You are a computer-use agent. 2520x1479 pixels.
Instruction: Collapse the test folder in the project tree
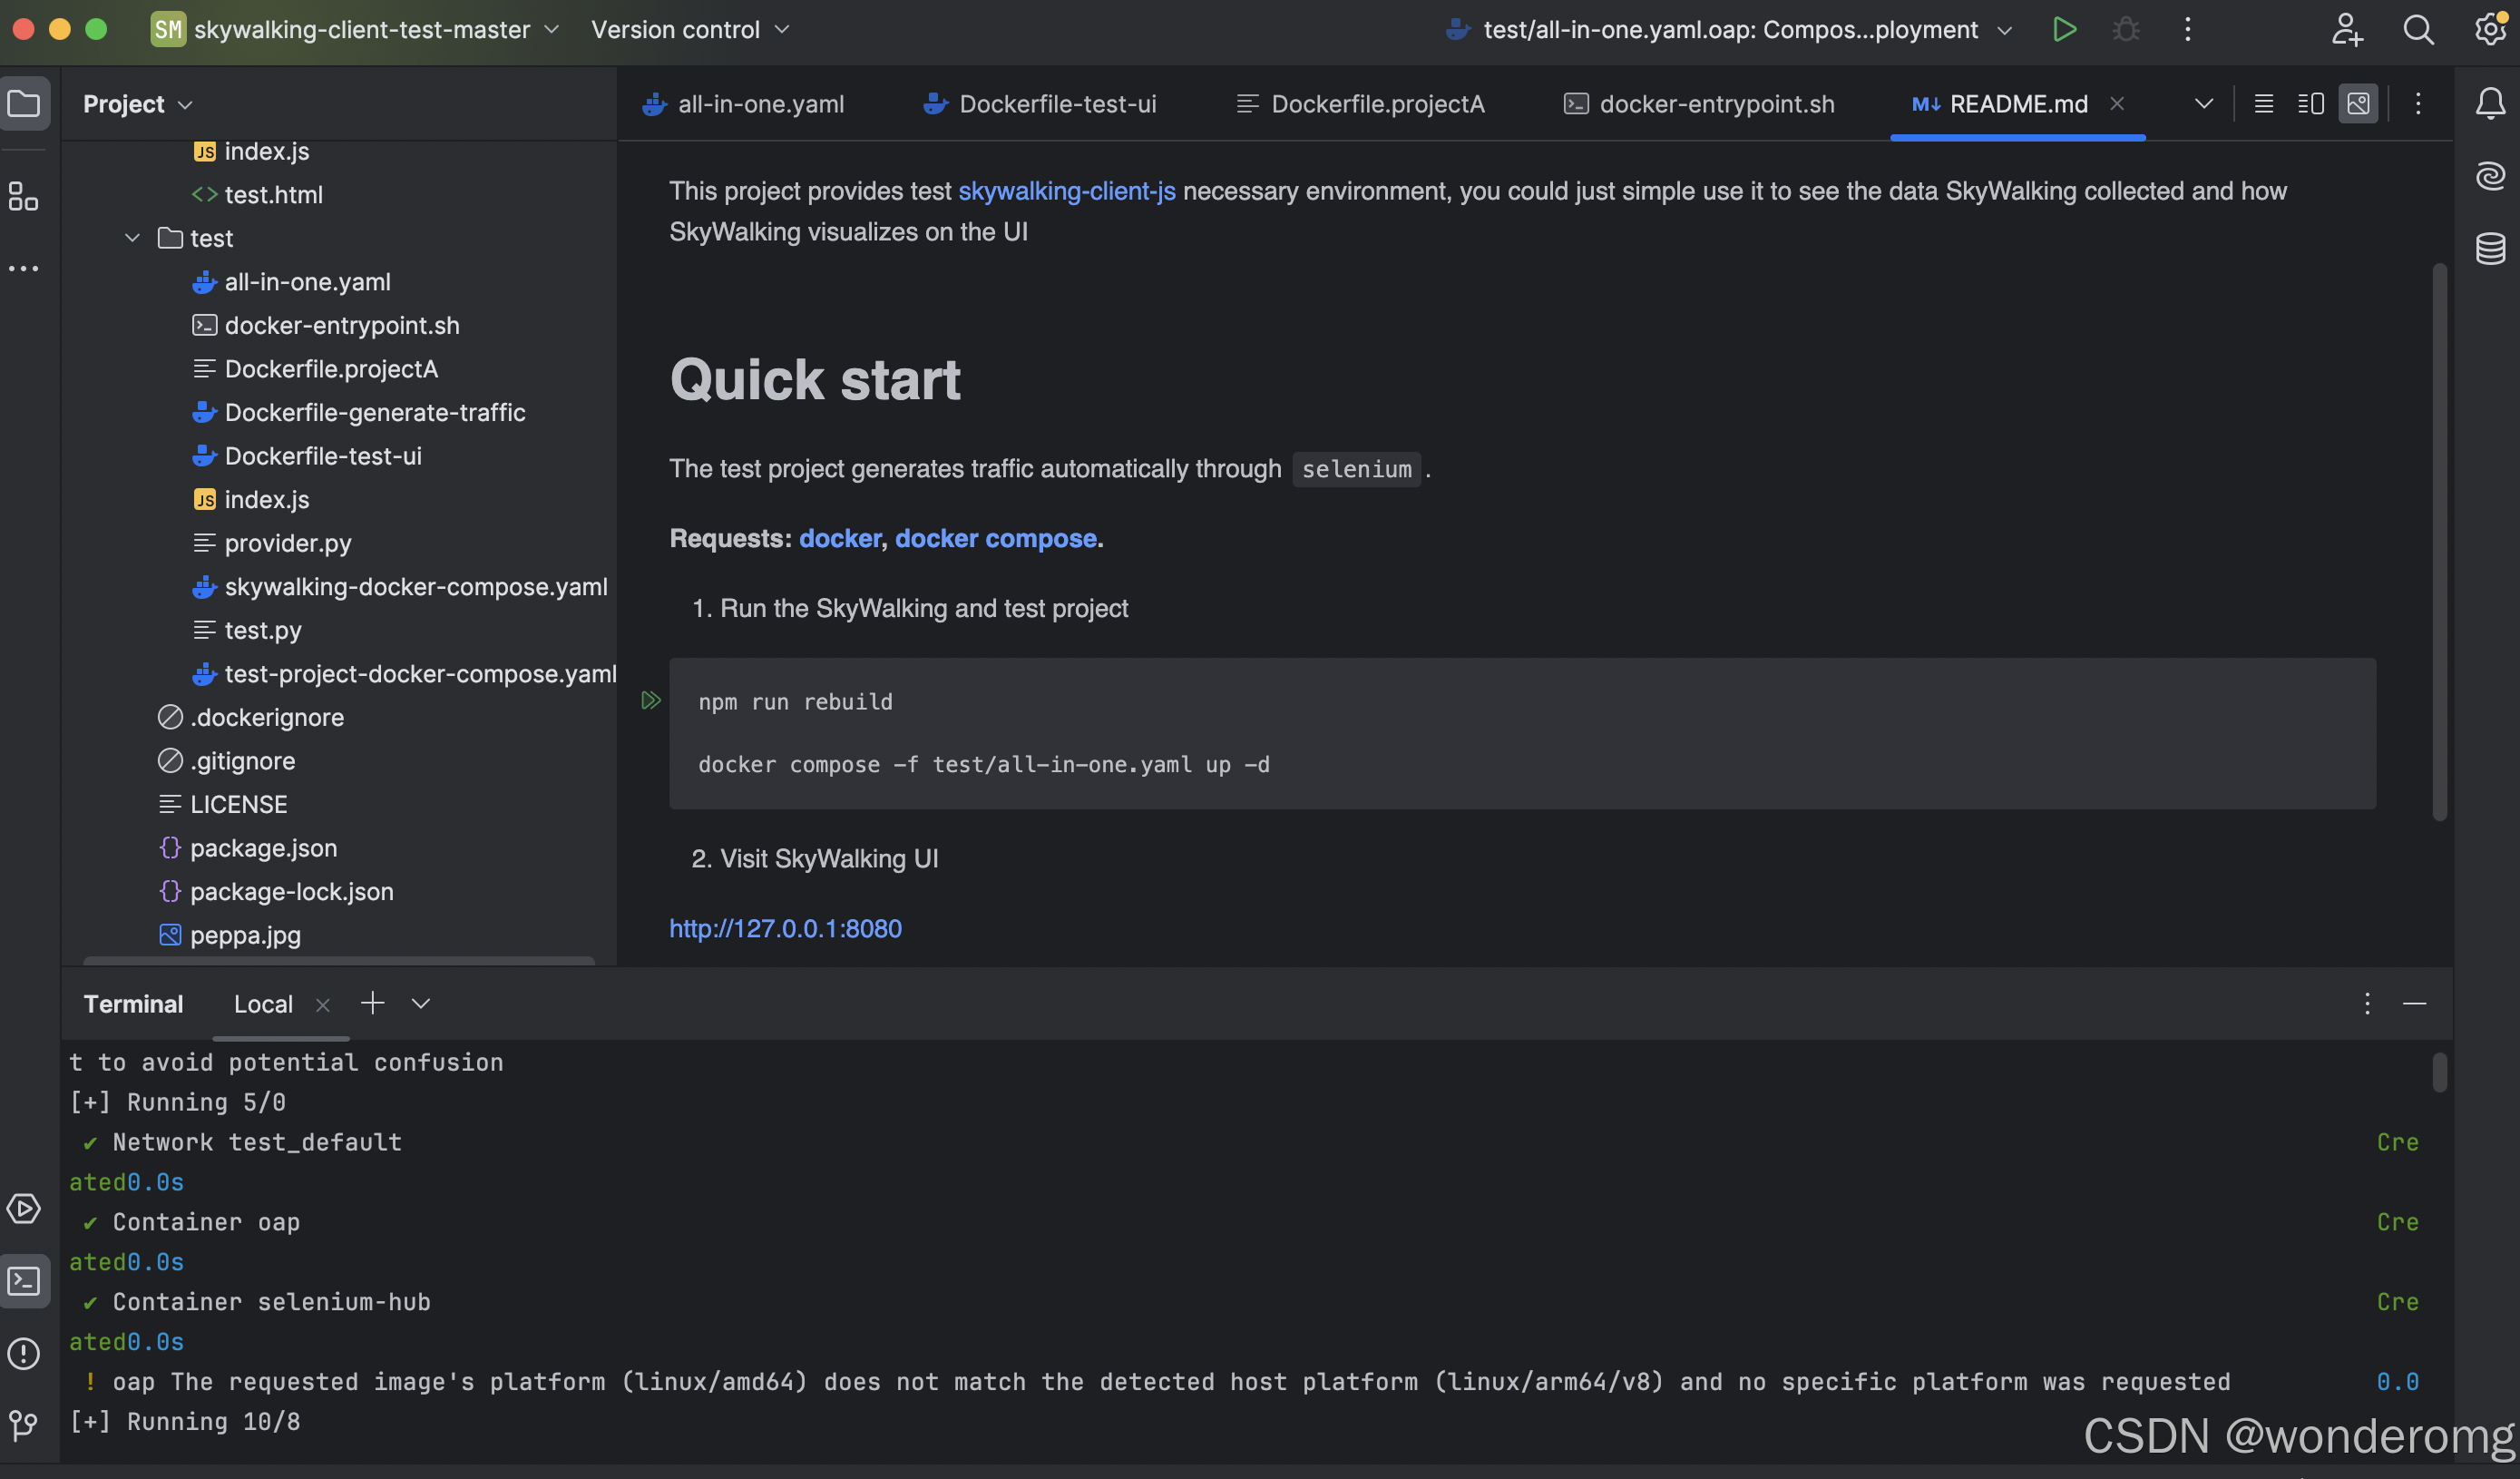[x=132, y=238]
